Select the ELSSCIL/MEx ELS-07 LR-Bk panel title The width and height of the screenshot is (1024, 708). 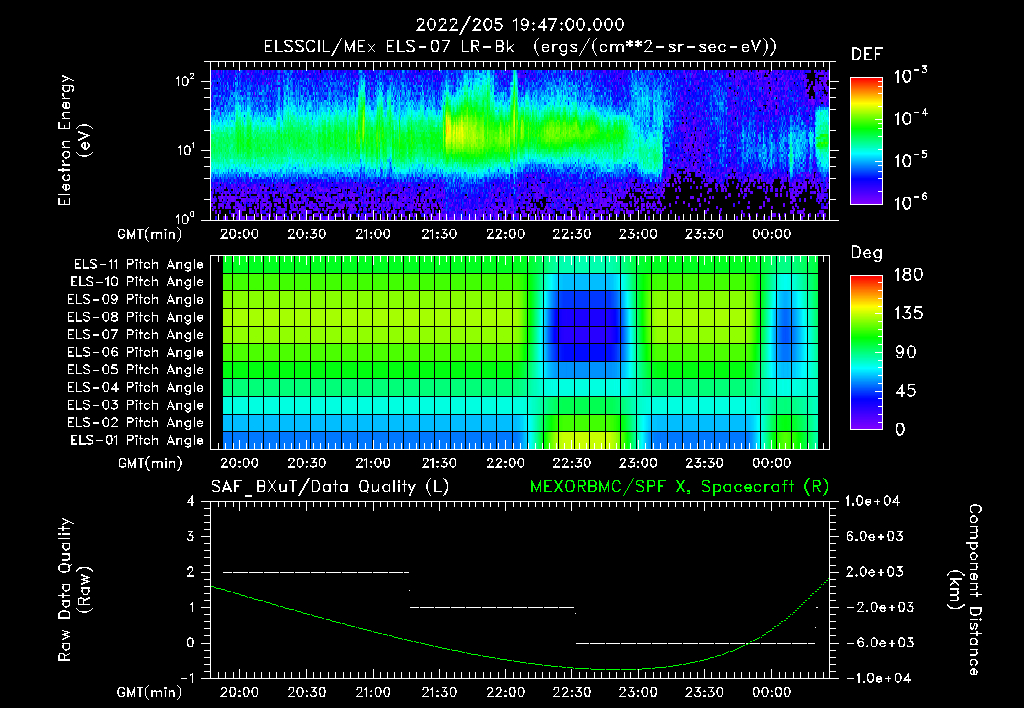[x=520, y=47]
